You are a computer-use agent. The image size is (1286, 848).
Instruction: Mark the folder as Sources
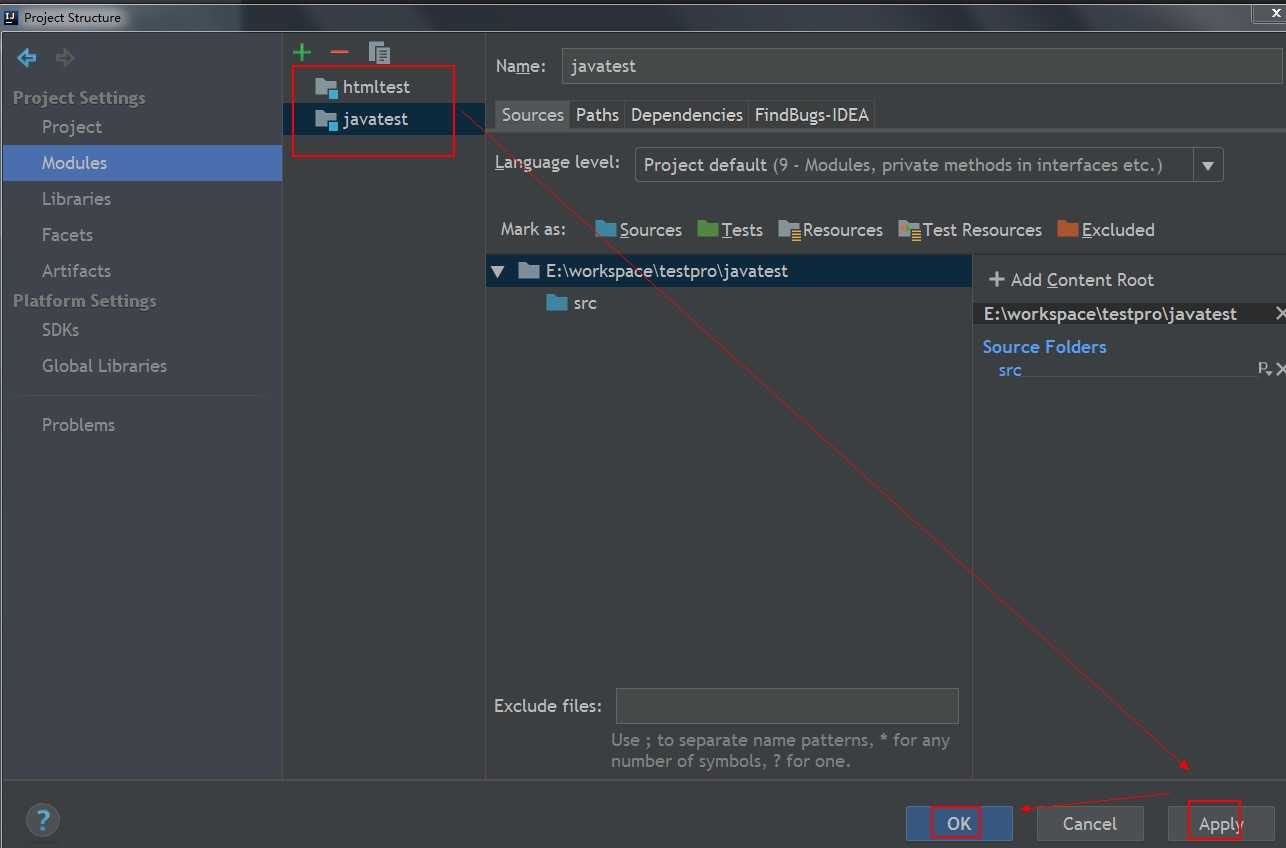(638, 230)
